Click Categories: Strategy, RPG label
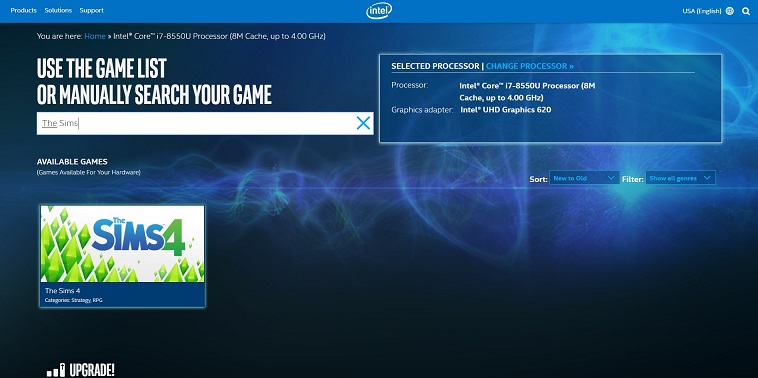 [x=73, y=300]
